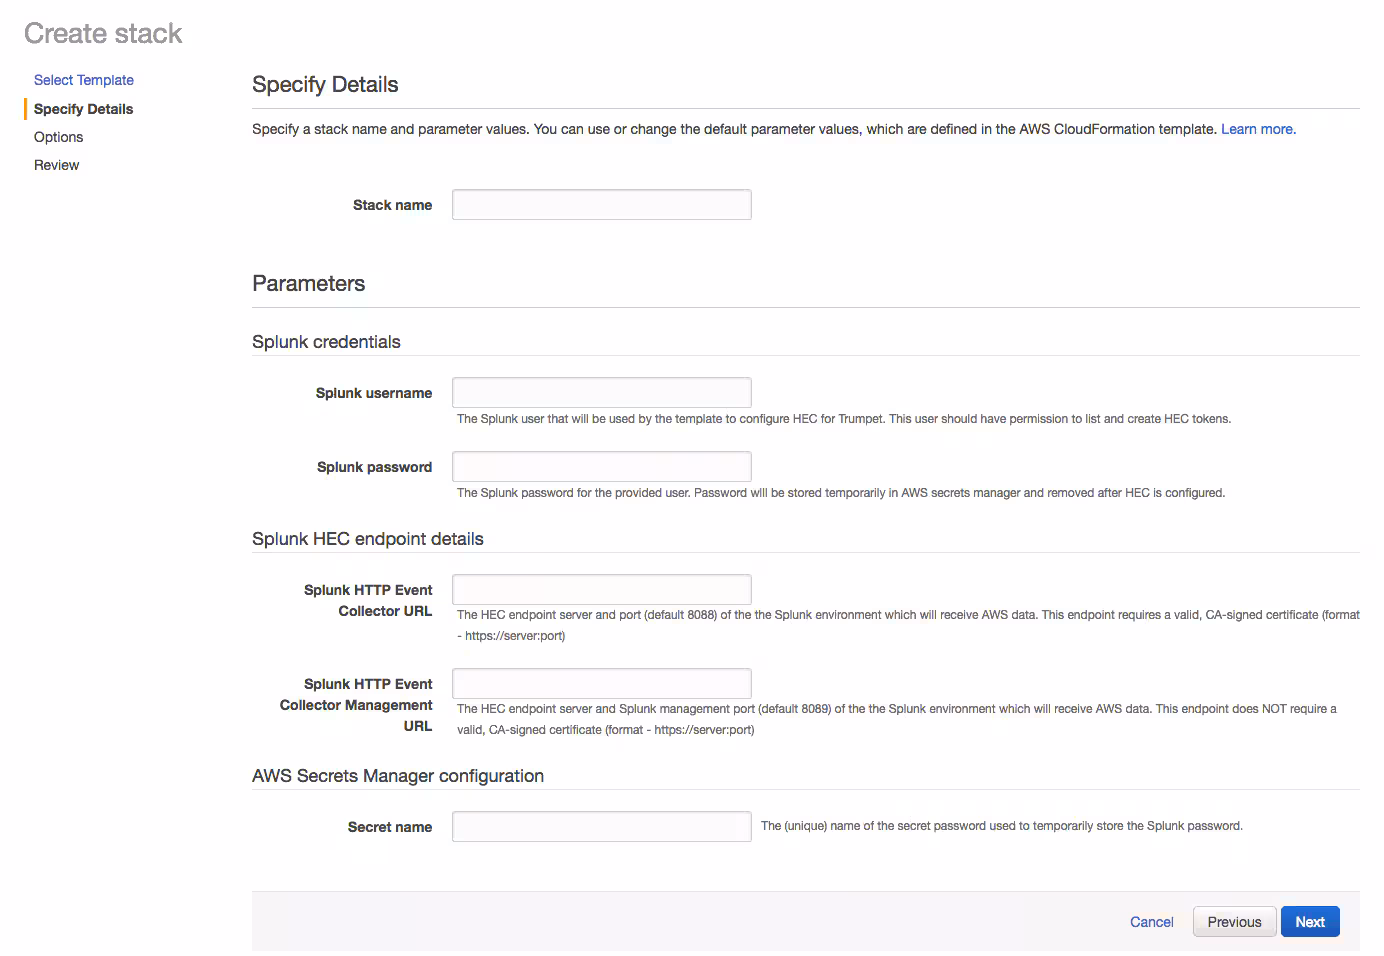Click into the Splunk username box

[601, 393]
